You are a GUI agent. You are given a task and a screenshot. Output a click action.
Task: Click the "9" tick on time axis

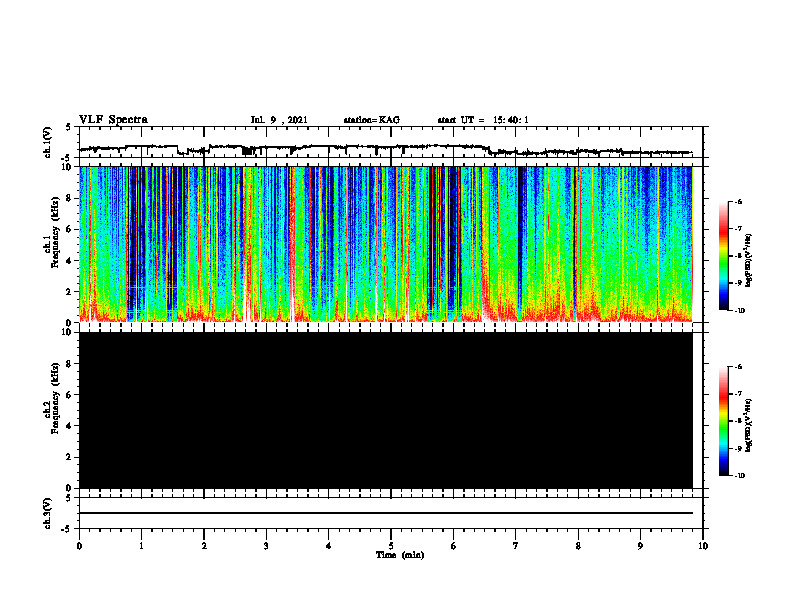pyautogui.click(x=640, y=546)
